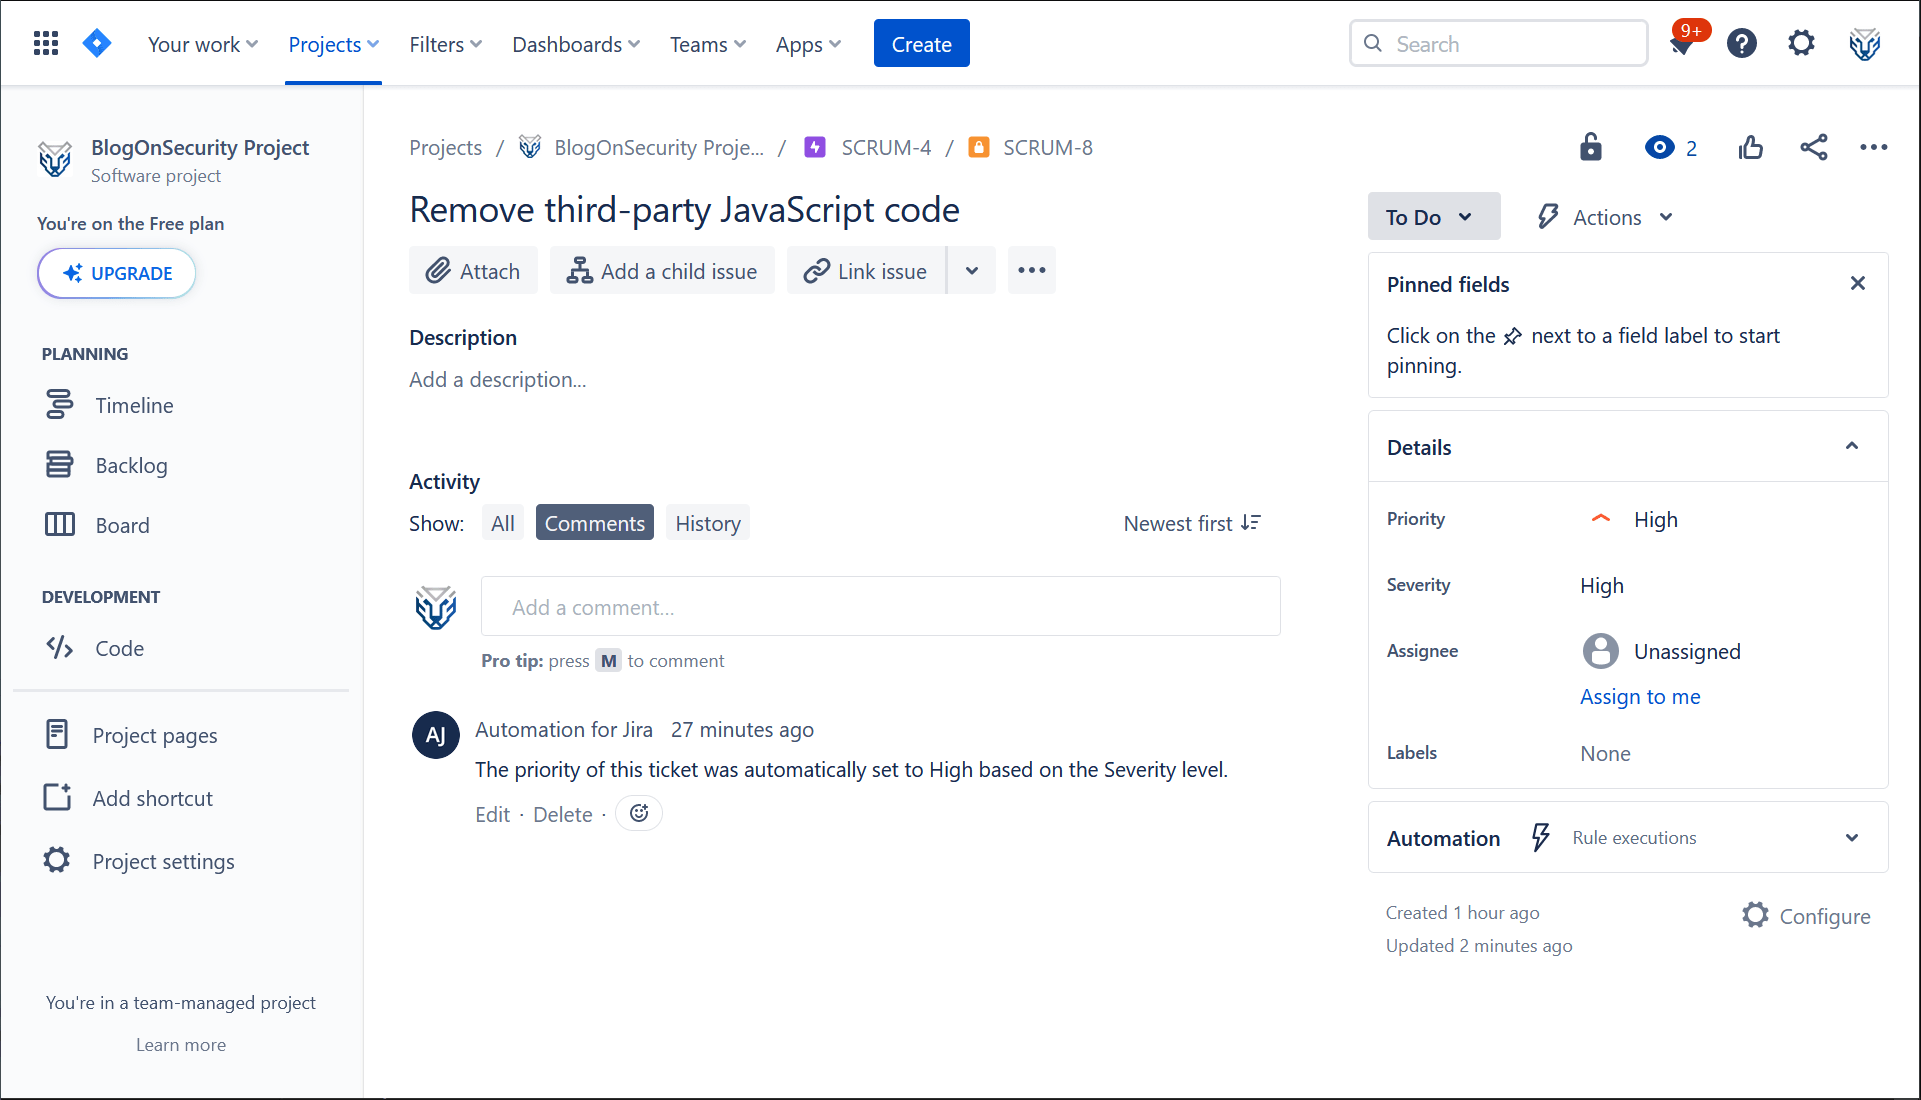This screenshot has width=1921, height=1100.
Task: Switch to History tab
Action: pyautogui.click(x=707, y=524)
